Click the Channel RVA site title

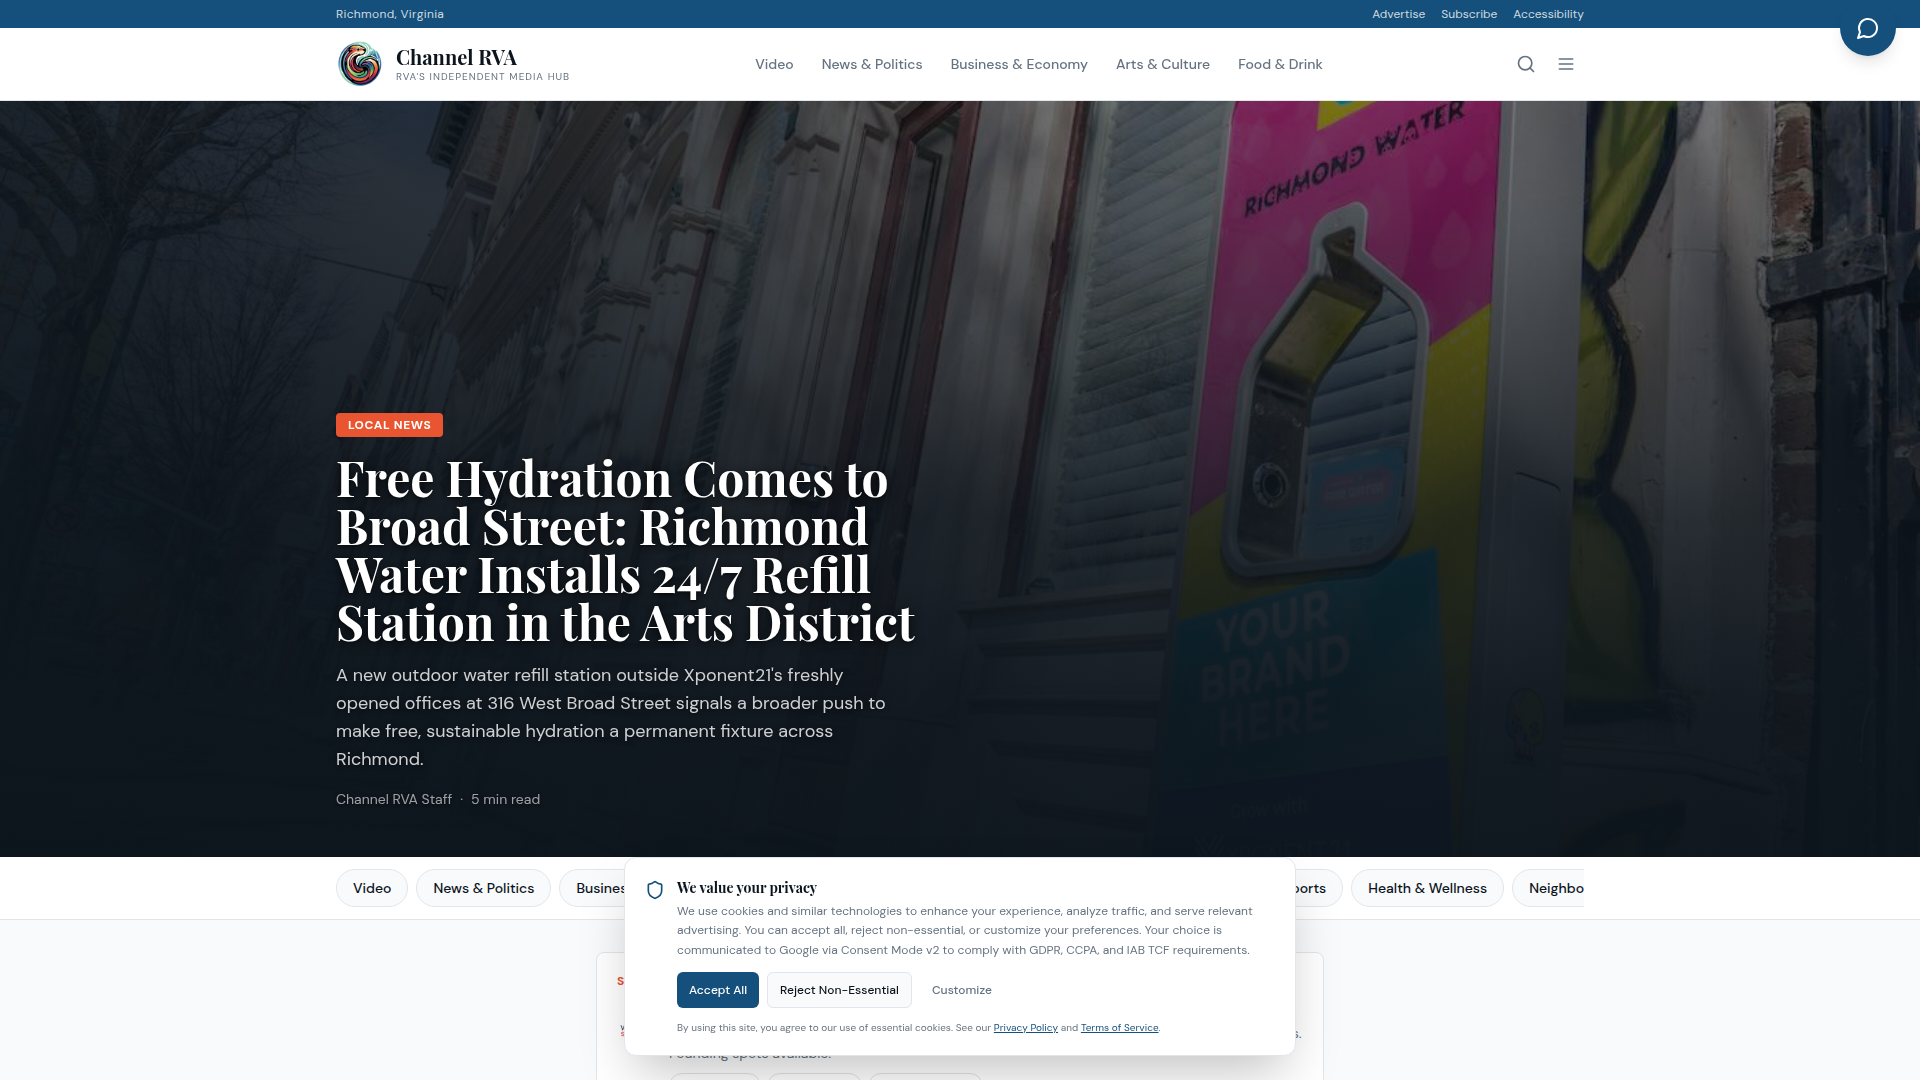click(x=456, y=57)
